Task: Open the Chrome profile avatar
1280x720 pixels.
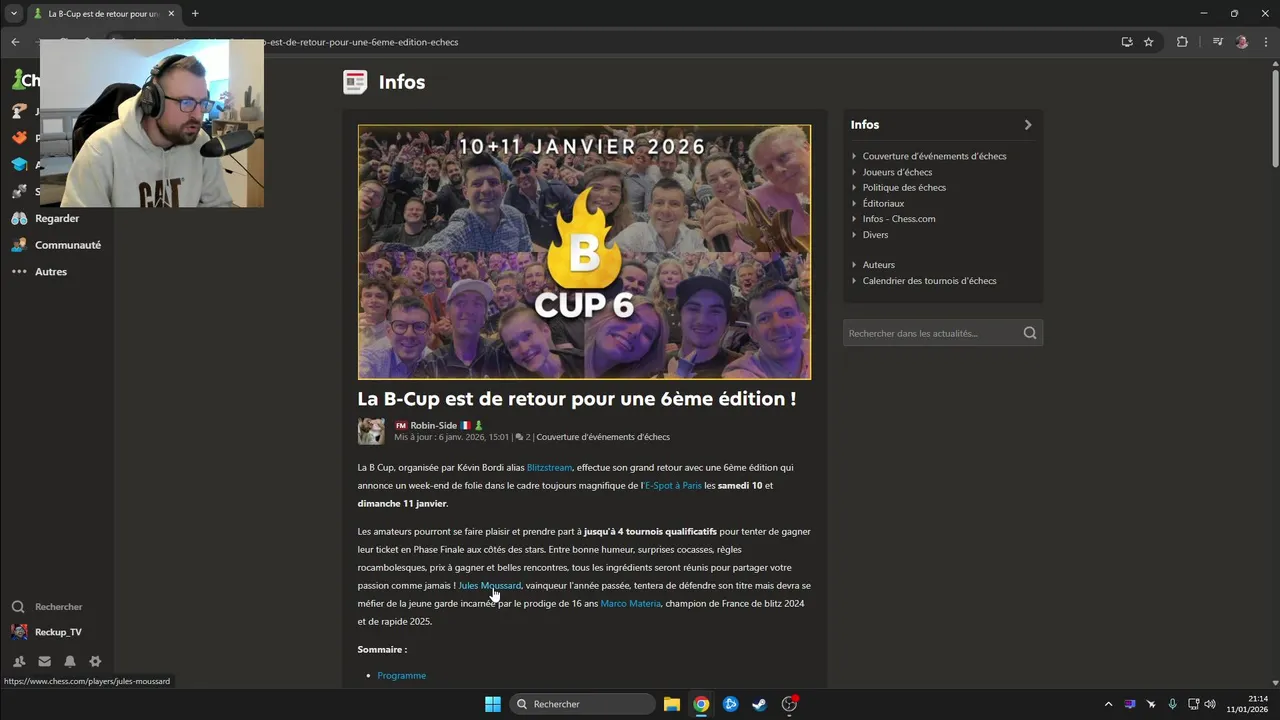Action: pos(1242,42)
